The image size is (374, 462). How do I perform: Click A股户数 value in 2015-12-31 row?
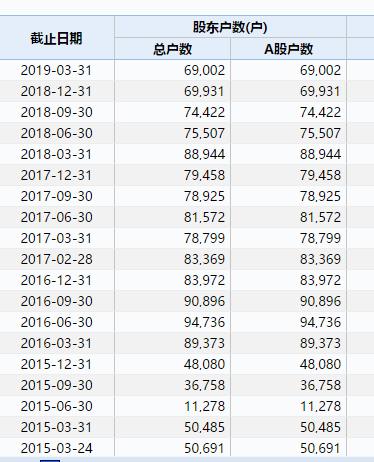click(320, 364)
